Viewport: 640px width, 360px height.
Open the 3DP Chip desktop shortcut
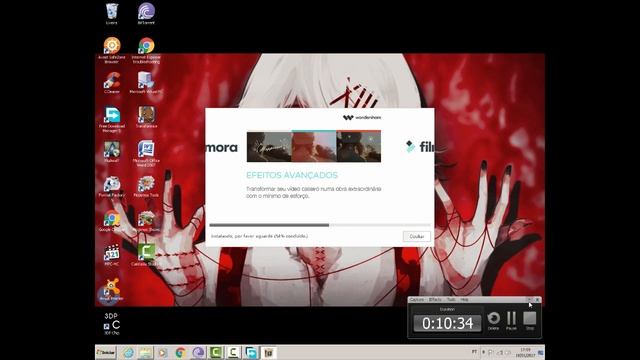tap(111, 324)
